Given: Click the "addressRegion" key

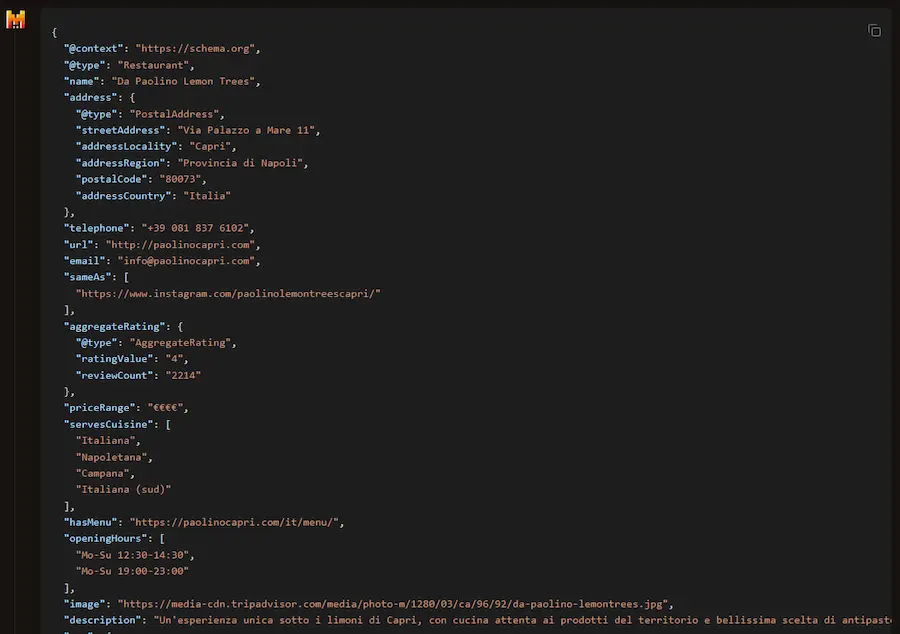Looking at the screenshot, I should pyautogui.click(x=121, y=163).
